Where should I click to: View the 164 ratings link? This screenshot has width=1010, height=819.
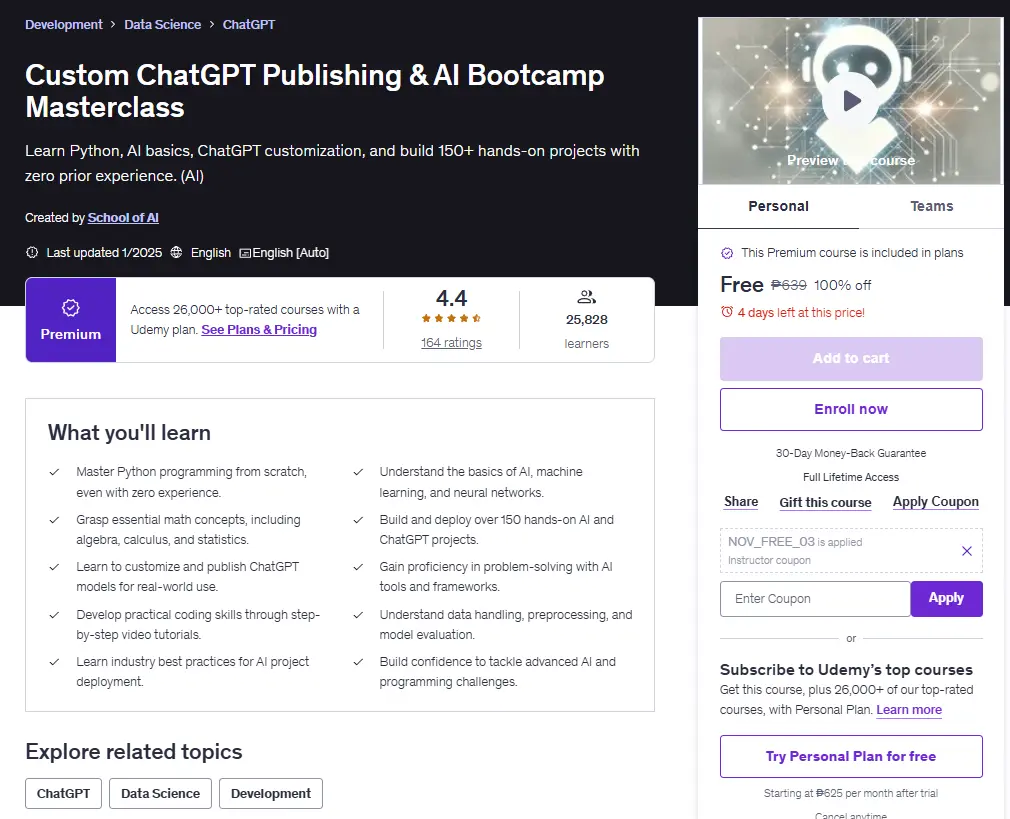pos(451,343)
